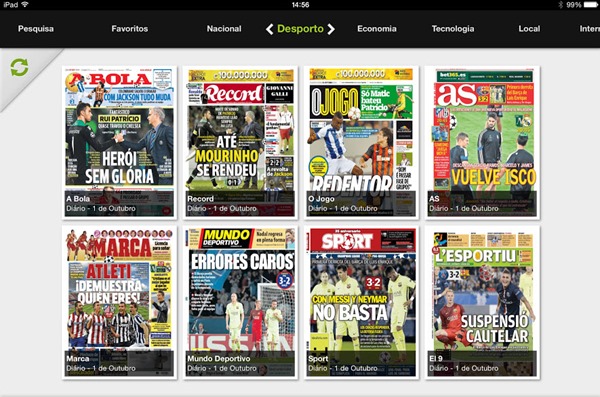This screenshot has height=397, width=600.
Task: Tap the Wi-Fi icon in status bar
Action: 25,5
